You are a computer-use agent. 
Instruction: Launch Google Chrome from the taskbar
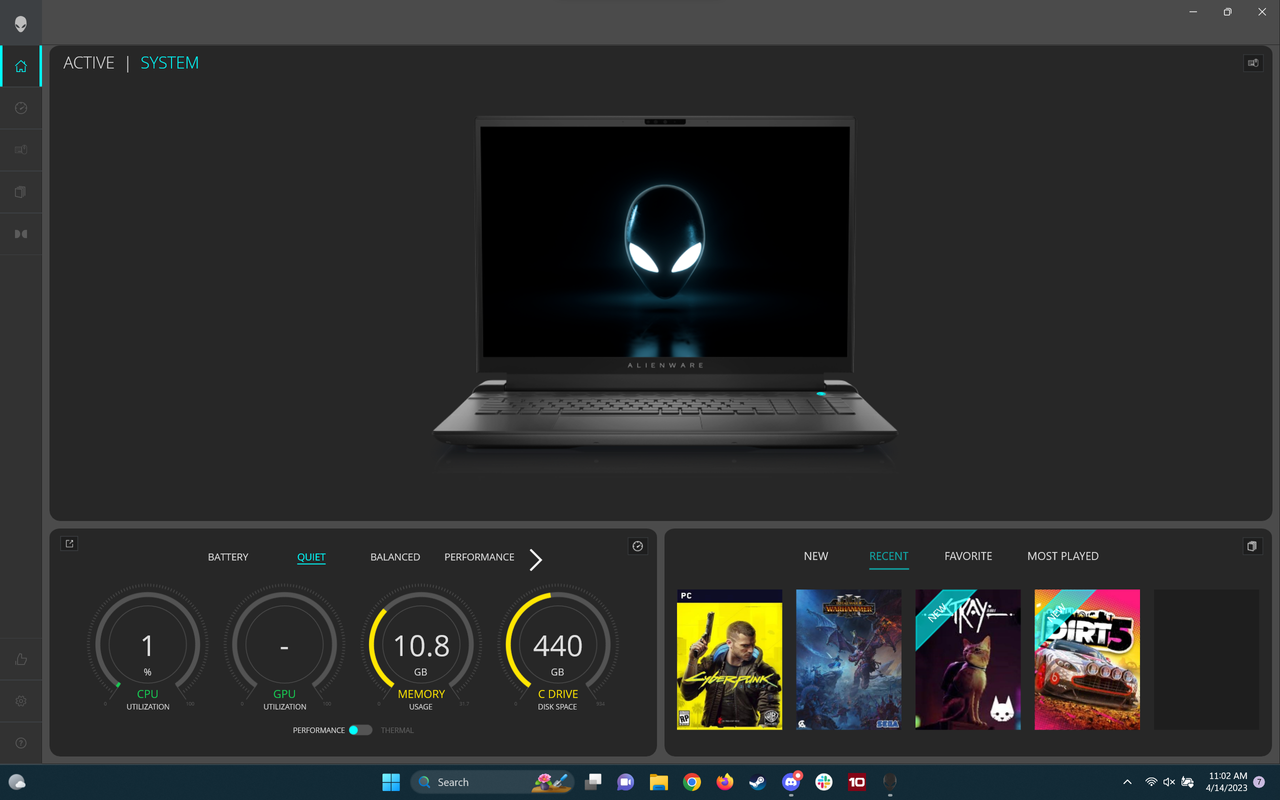point(692,782)
